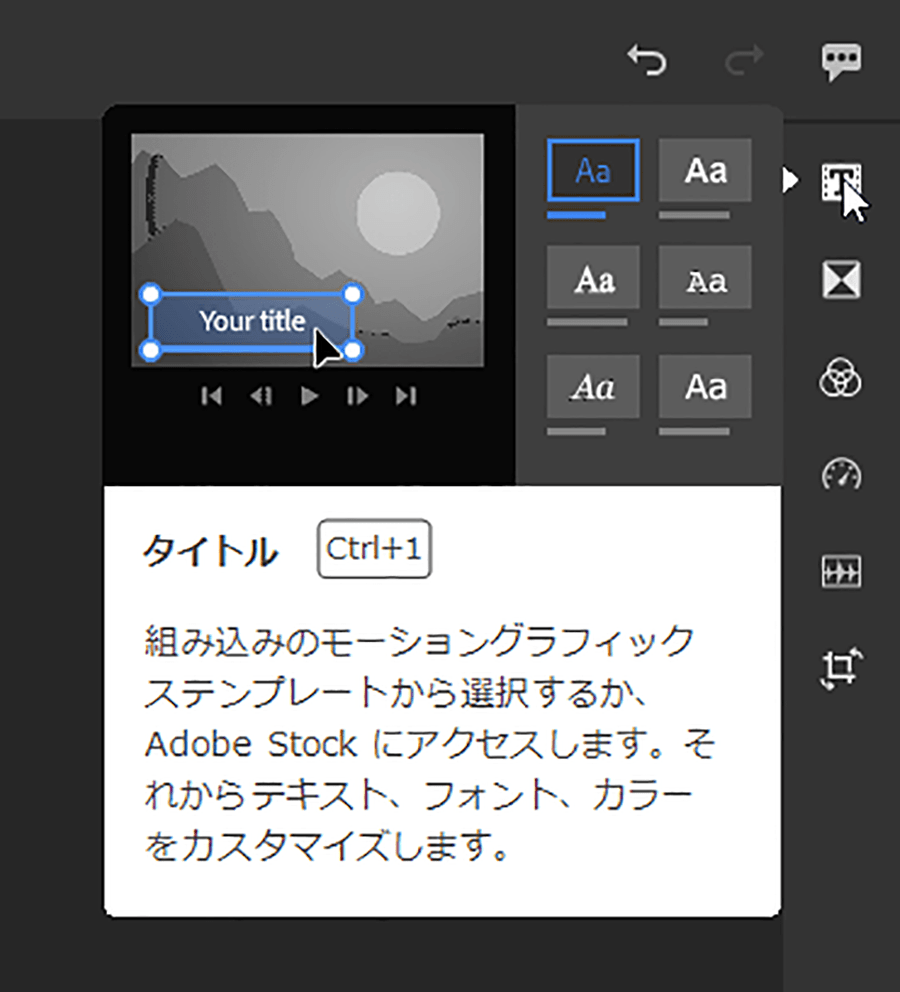Click the triangle arrow beside Titles icon
This screenshot has width=900, height=992.
[x=790, y=180]
